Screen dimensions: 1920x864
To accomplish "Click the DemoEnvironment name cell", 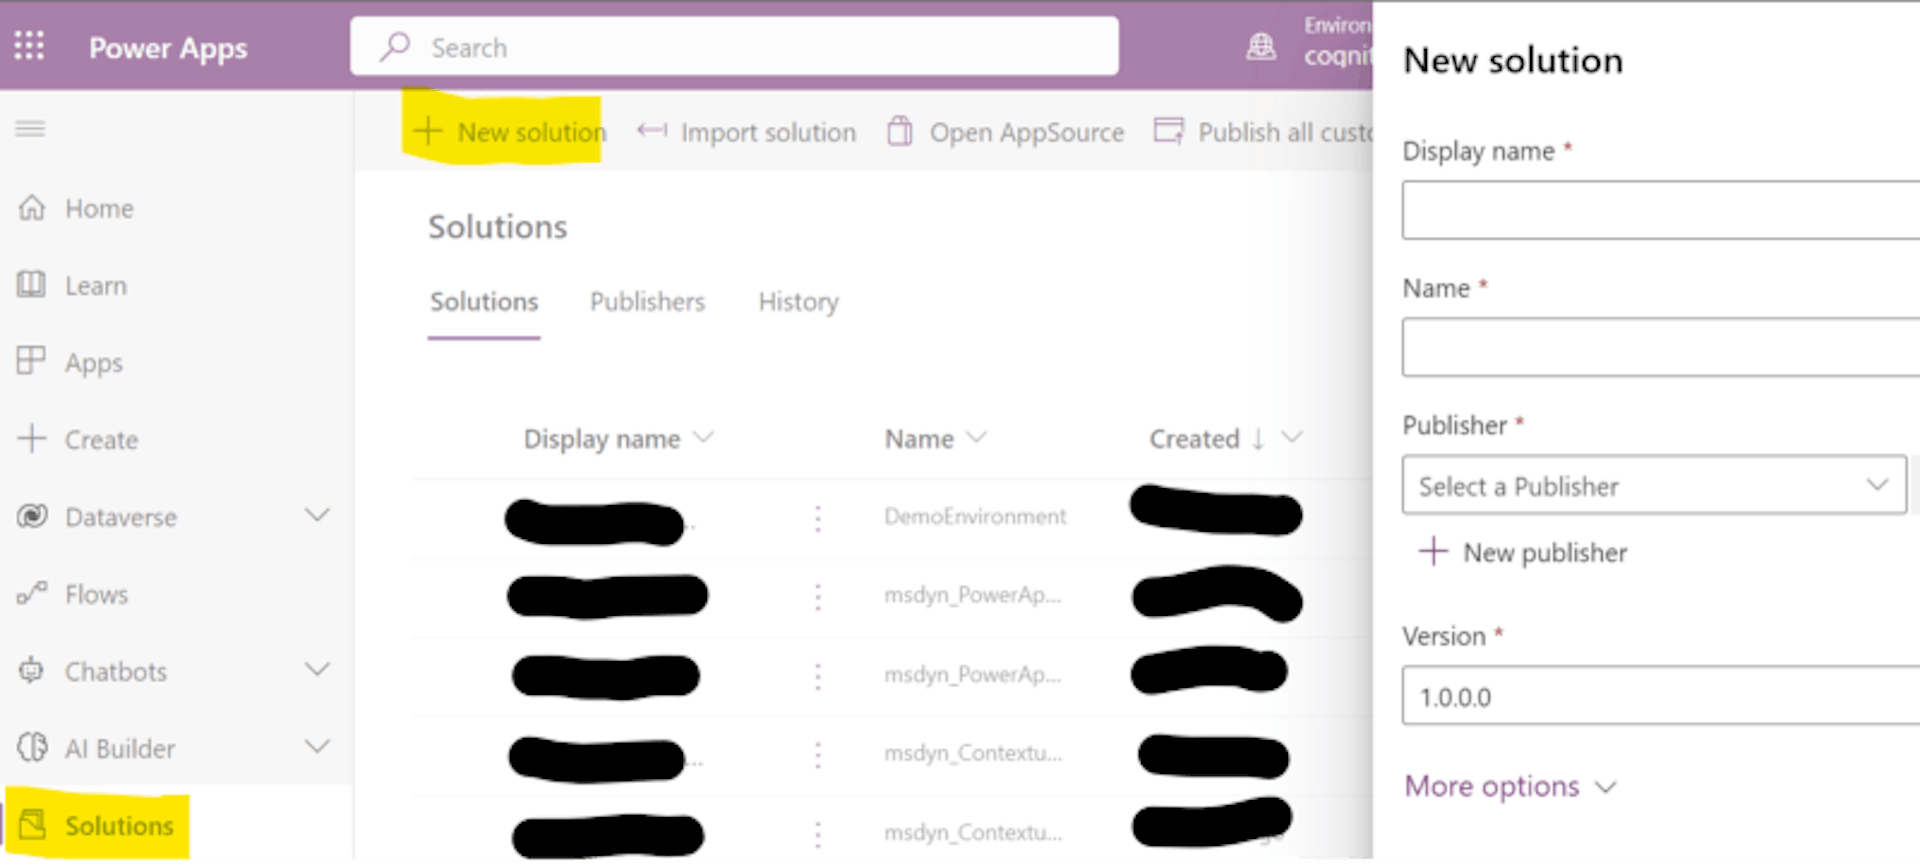I will click(x=975, y=516).
